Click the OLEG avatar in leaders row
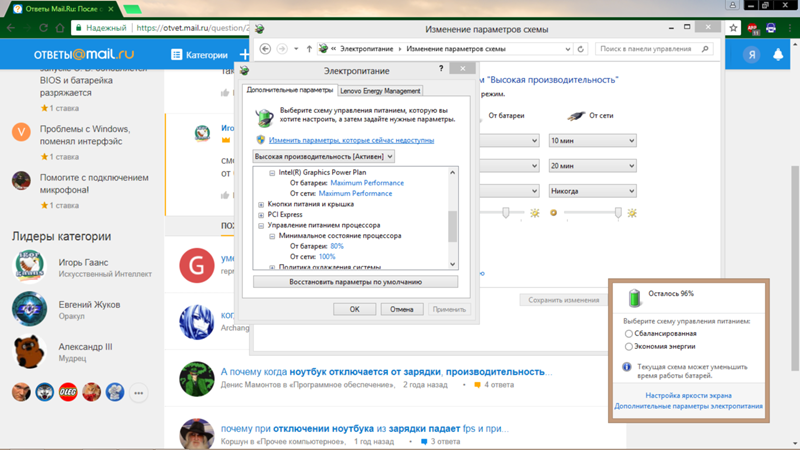The image size is (800, 450). (68, 392)
